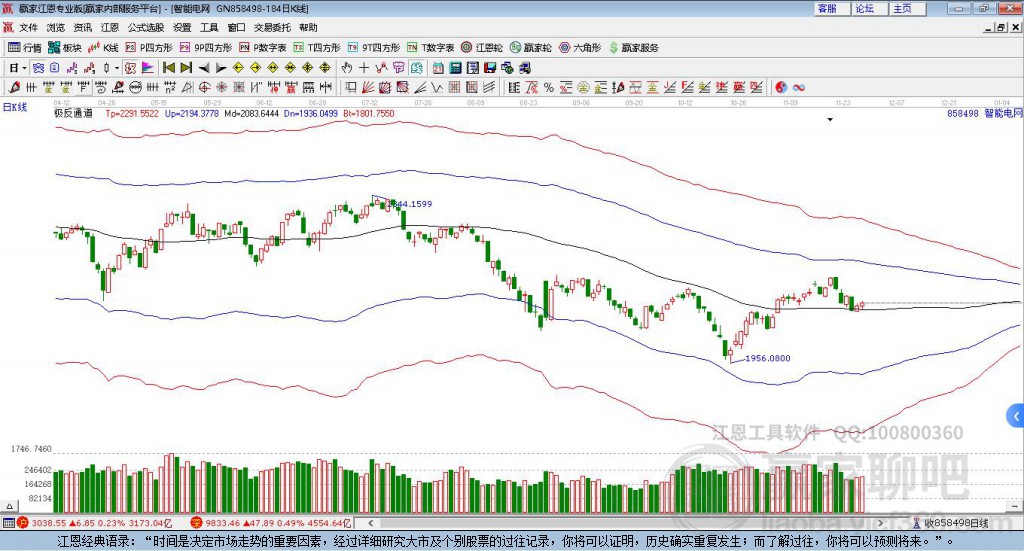Image resolution: width=1024 pixels, height=551 pixels.
Task: Click the 收858498日线 status entry
Action: tap(952, 523)
